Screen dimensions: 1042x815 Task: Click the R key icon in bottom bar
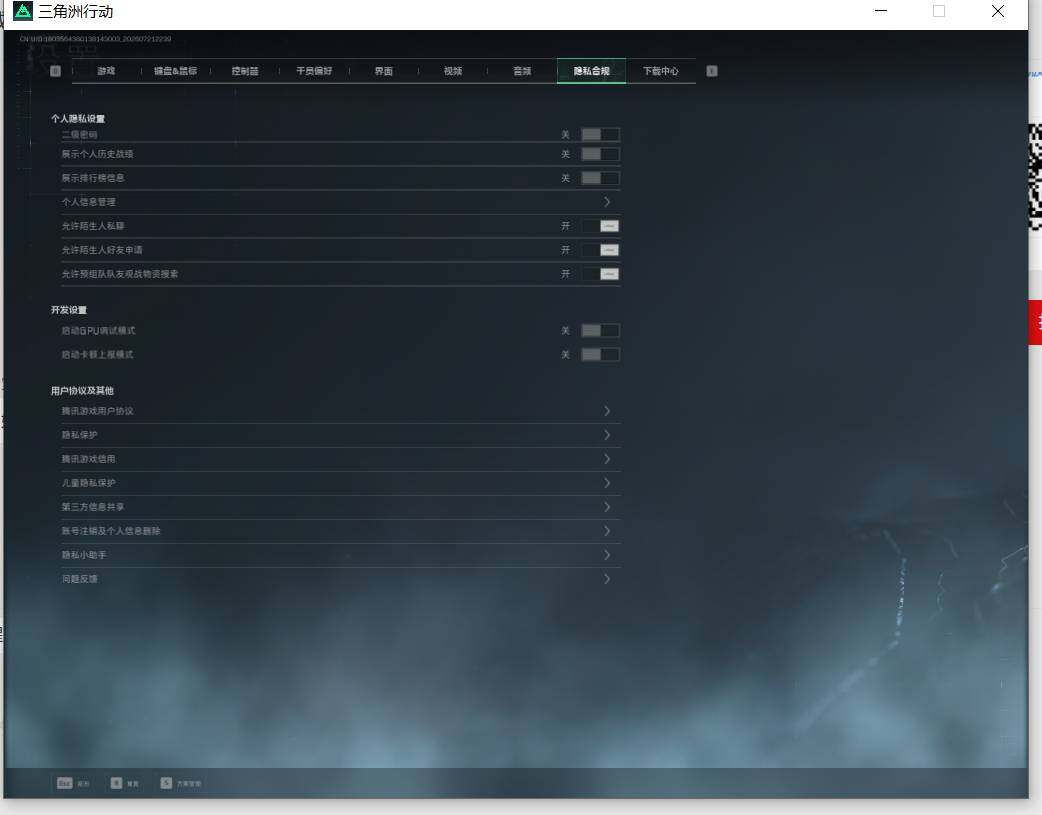point(116,783)
